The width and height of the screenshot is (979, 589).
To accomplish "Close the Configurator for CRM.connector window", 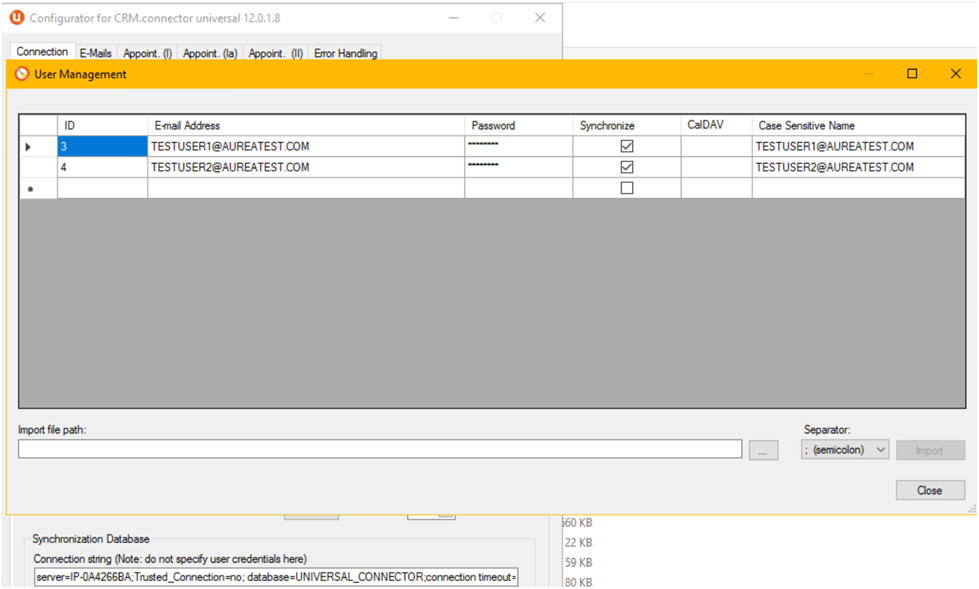I will coord(540,17).
